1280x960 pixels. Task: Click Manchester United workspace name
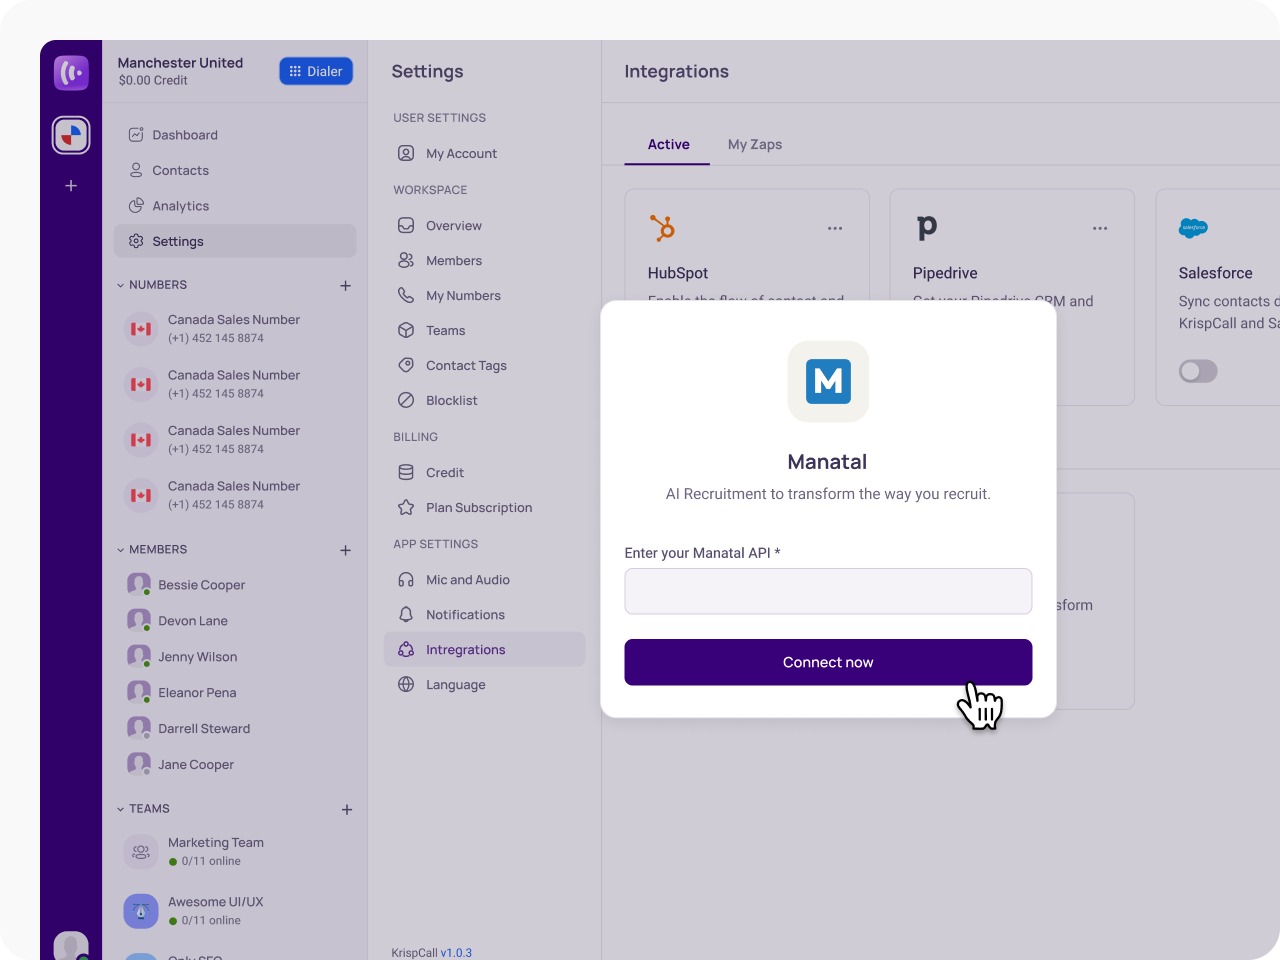click(180, 63)
